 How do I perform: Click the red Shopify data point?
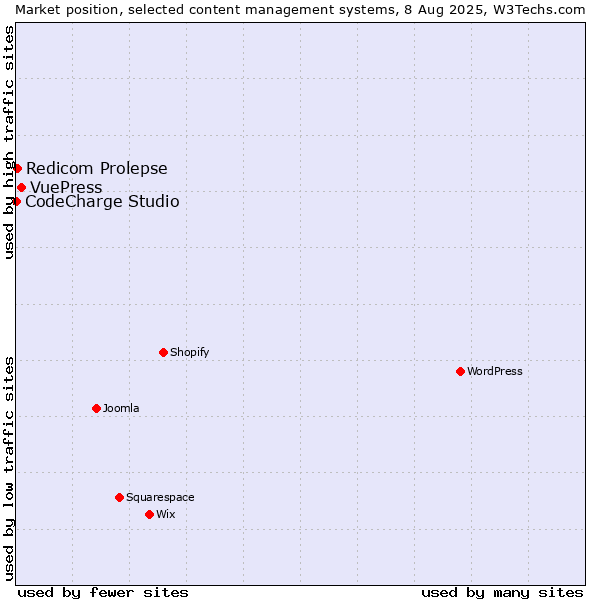click(x=163, y=352)
